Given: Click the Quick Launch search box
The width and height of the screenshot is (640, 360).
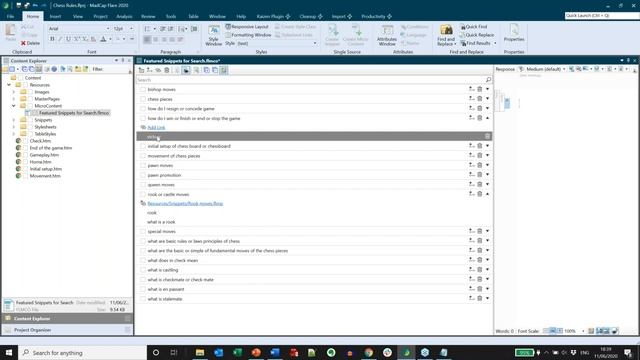Looking at the screenshot, I should [602, 16].
